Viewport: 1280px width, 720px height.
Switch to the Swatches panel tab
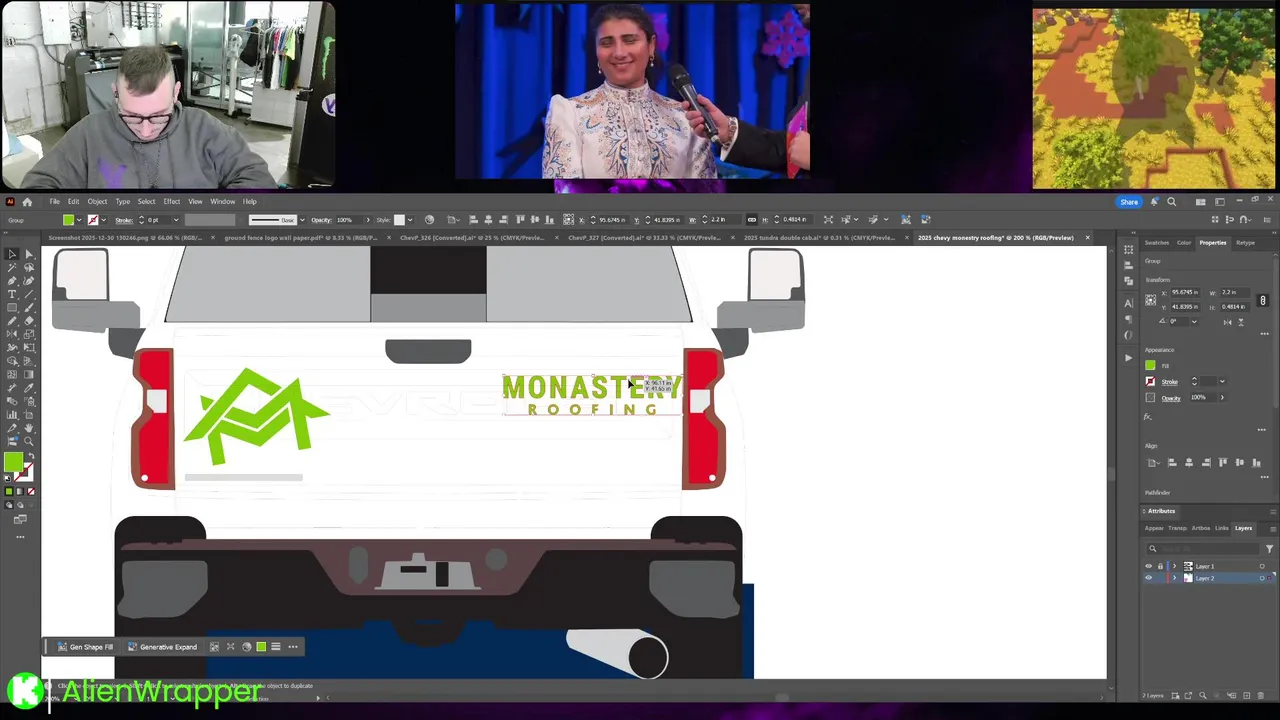point(1157,243)
